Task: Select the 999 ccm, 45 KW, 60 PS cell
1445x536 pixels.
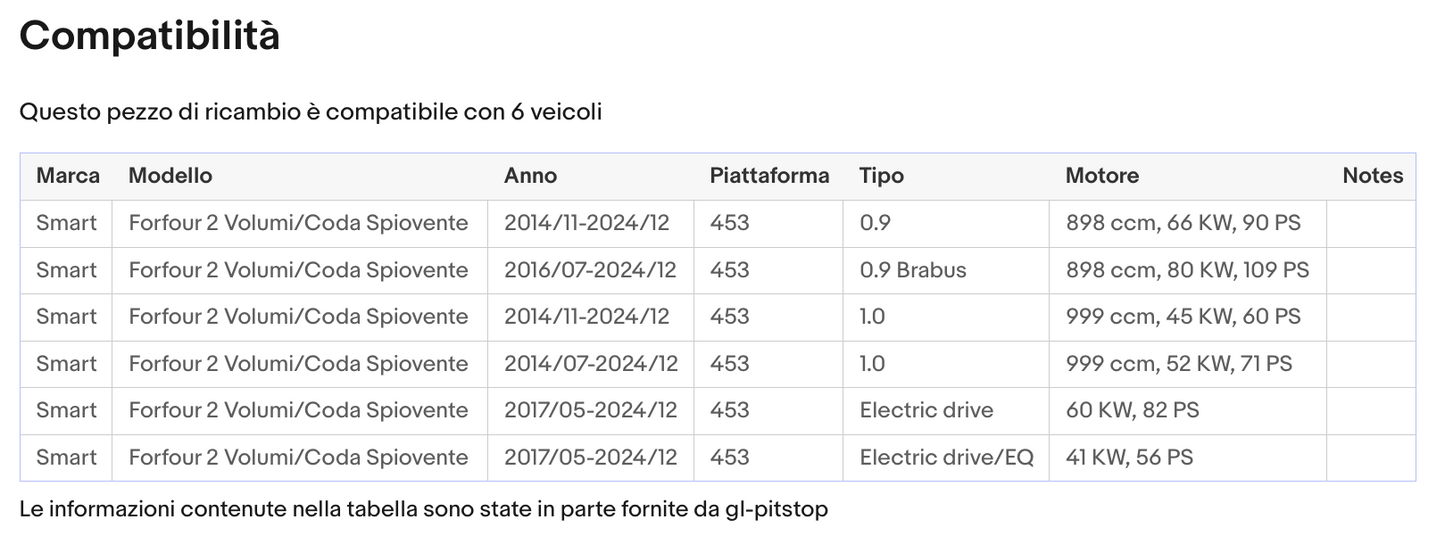Action: (x=1183, y=317)
